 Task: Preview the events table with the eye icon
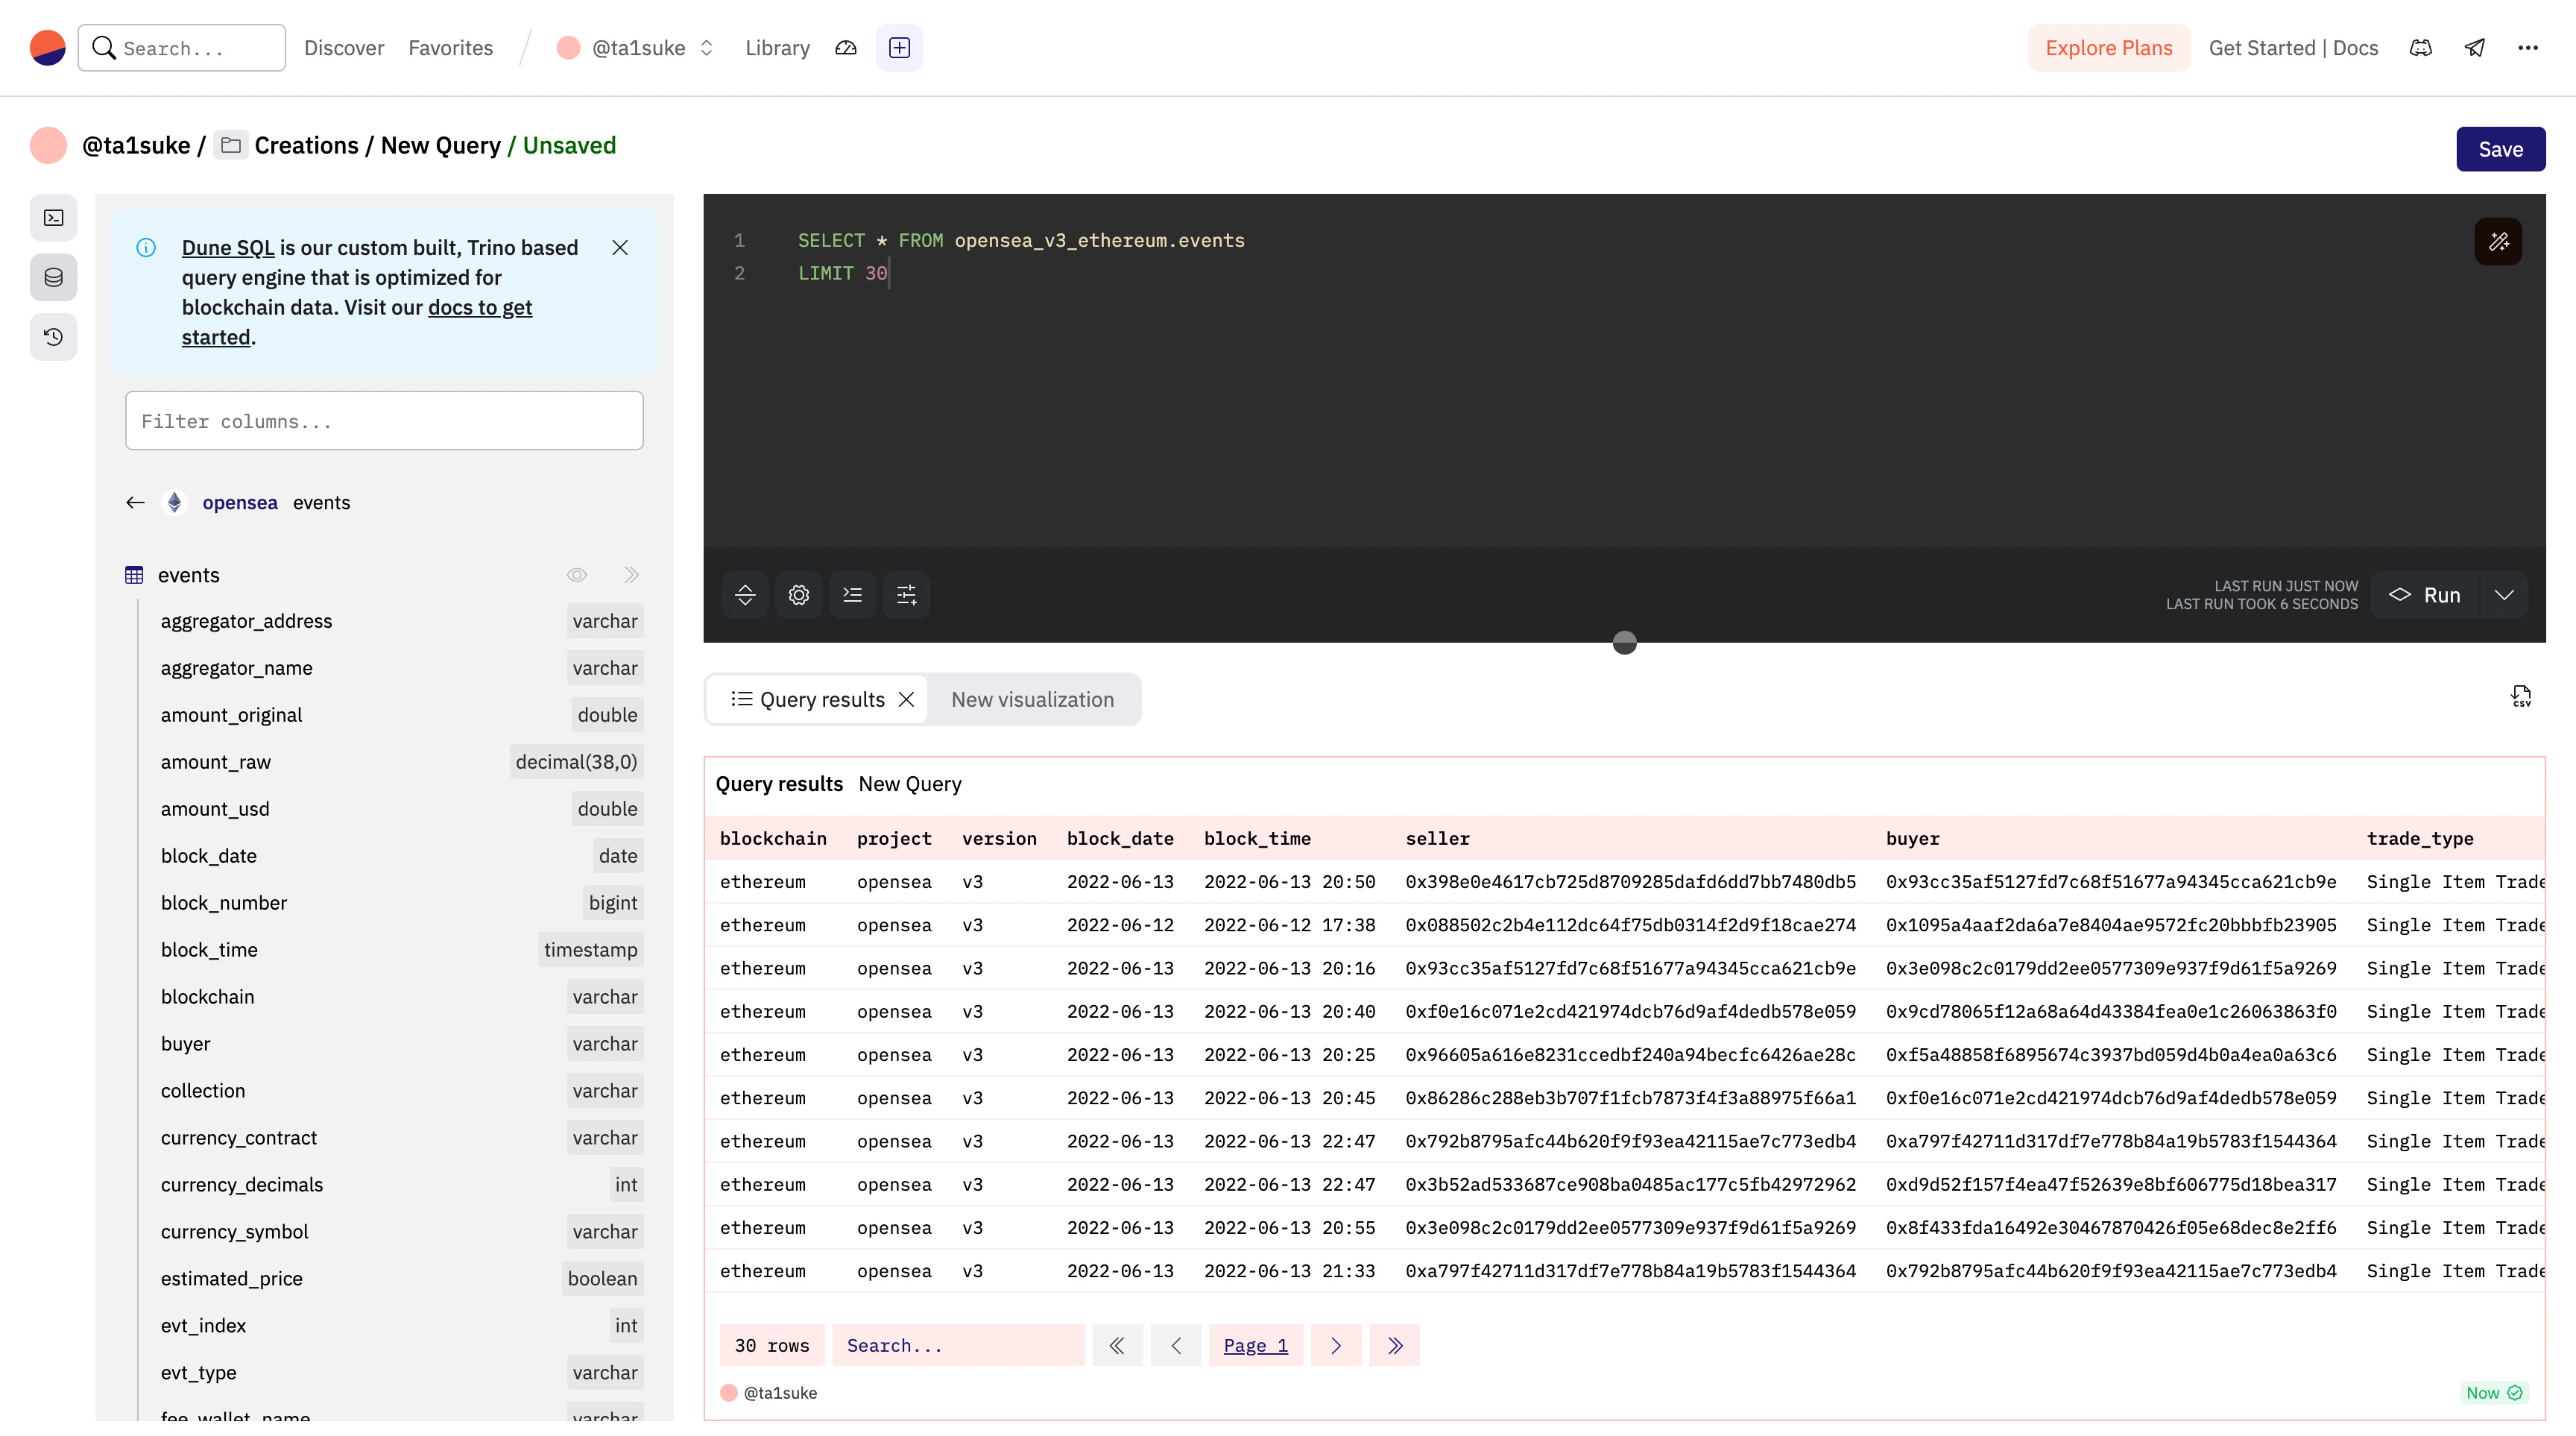(577, 575)
